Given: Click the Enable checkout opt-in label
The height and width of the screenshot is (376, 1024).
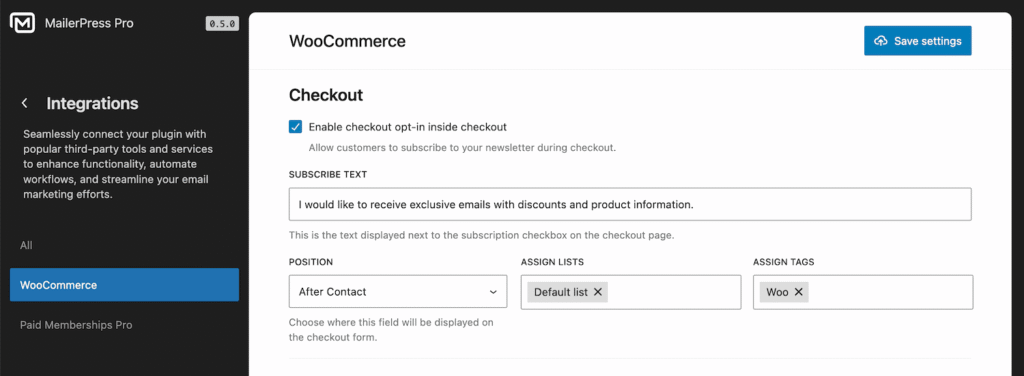Looking at the screenshot, I should 408,127.
